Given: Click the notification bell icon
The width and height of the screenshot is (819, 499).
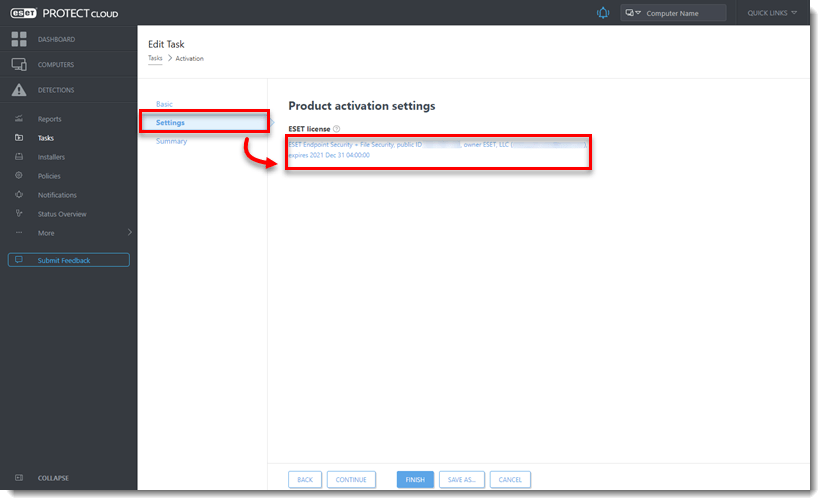Looking at the screenshot, I should point(603,13).
